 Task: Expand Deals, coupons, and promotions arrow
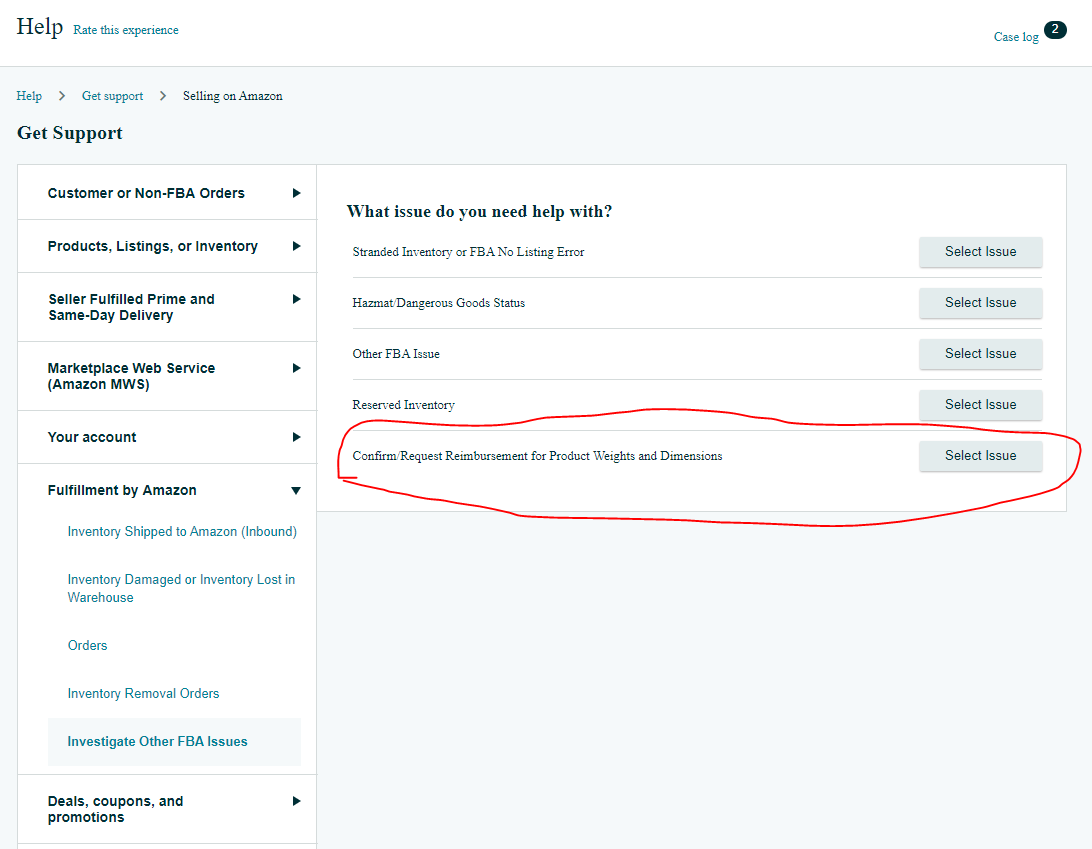click(x=296, y=801)
